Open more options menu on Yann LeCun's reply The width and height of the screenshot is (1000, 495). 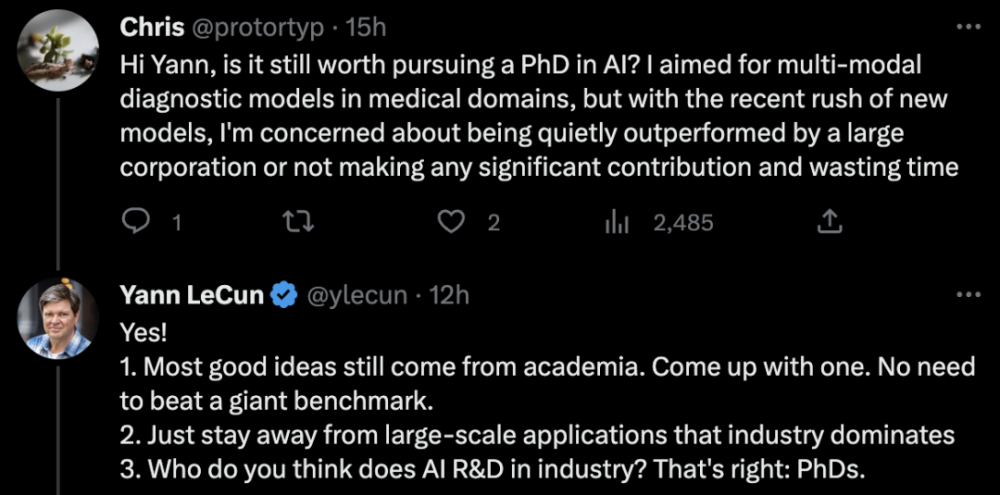[968, 294]
